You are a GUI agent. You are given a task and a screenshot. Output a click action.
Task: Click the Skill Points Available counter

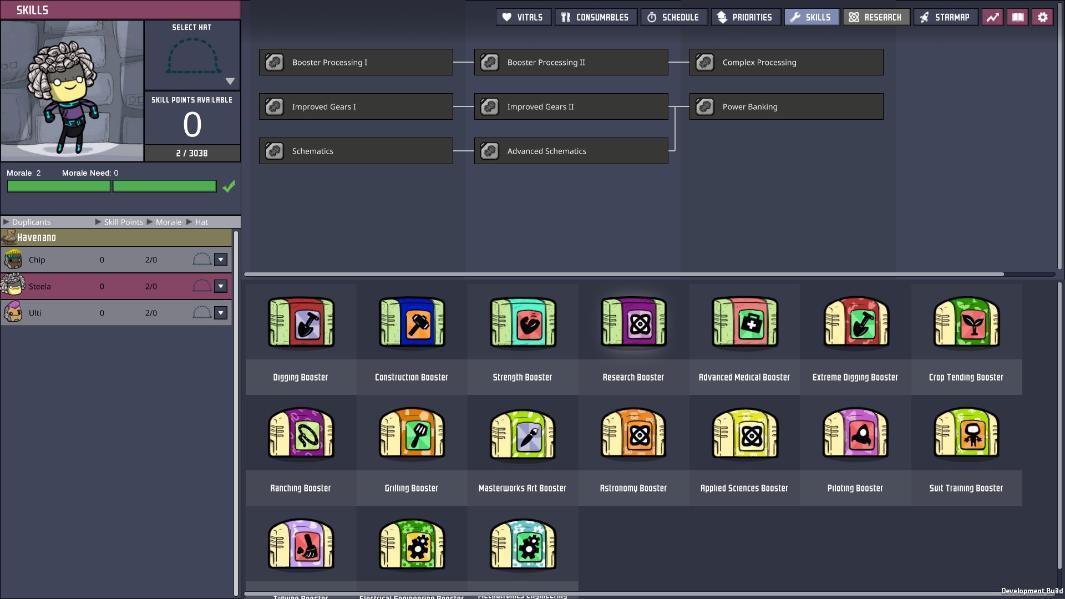coord(192,118)
